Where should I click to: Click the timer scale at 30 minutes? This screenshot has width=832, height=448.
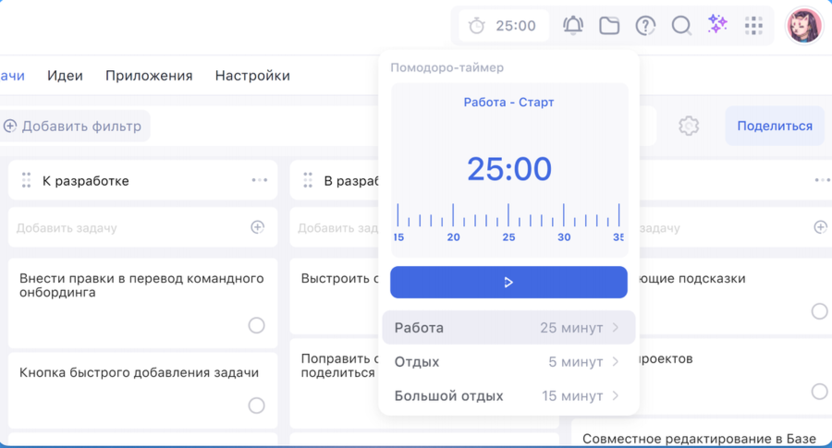pyautogui.click(x=564, y=237)
